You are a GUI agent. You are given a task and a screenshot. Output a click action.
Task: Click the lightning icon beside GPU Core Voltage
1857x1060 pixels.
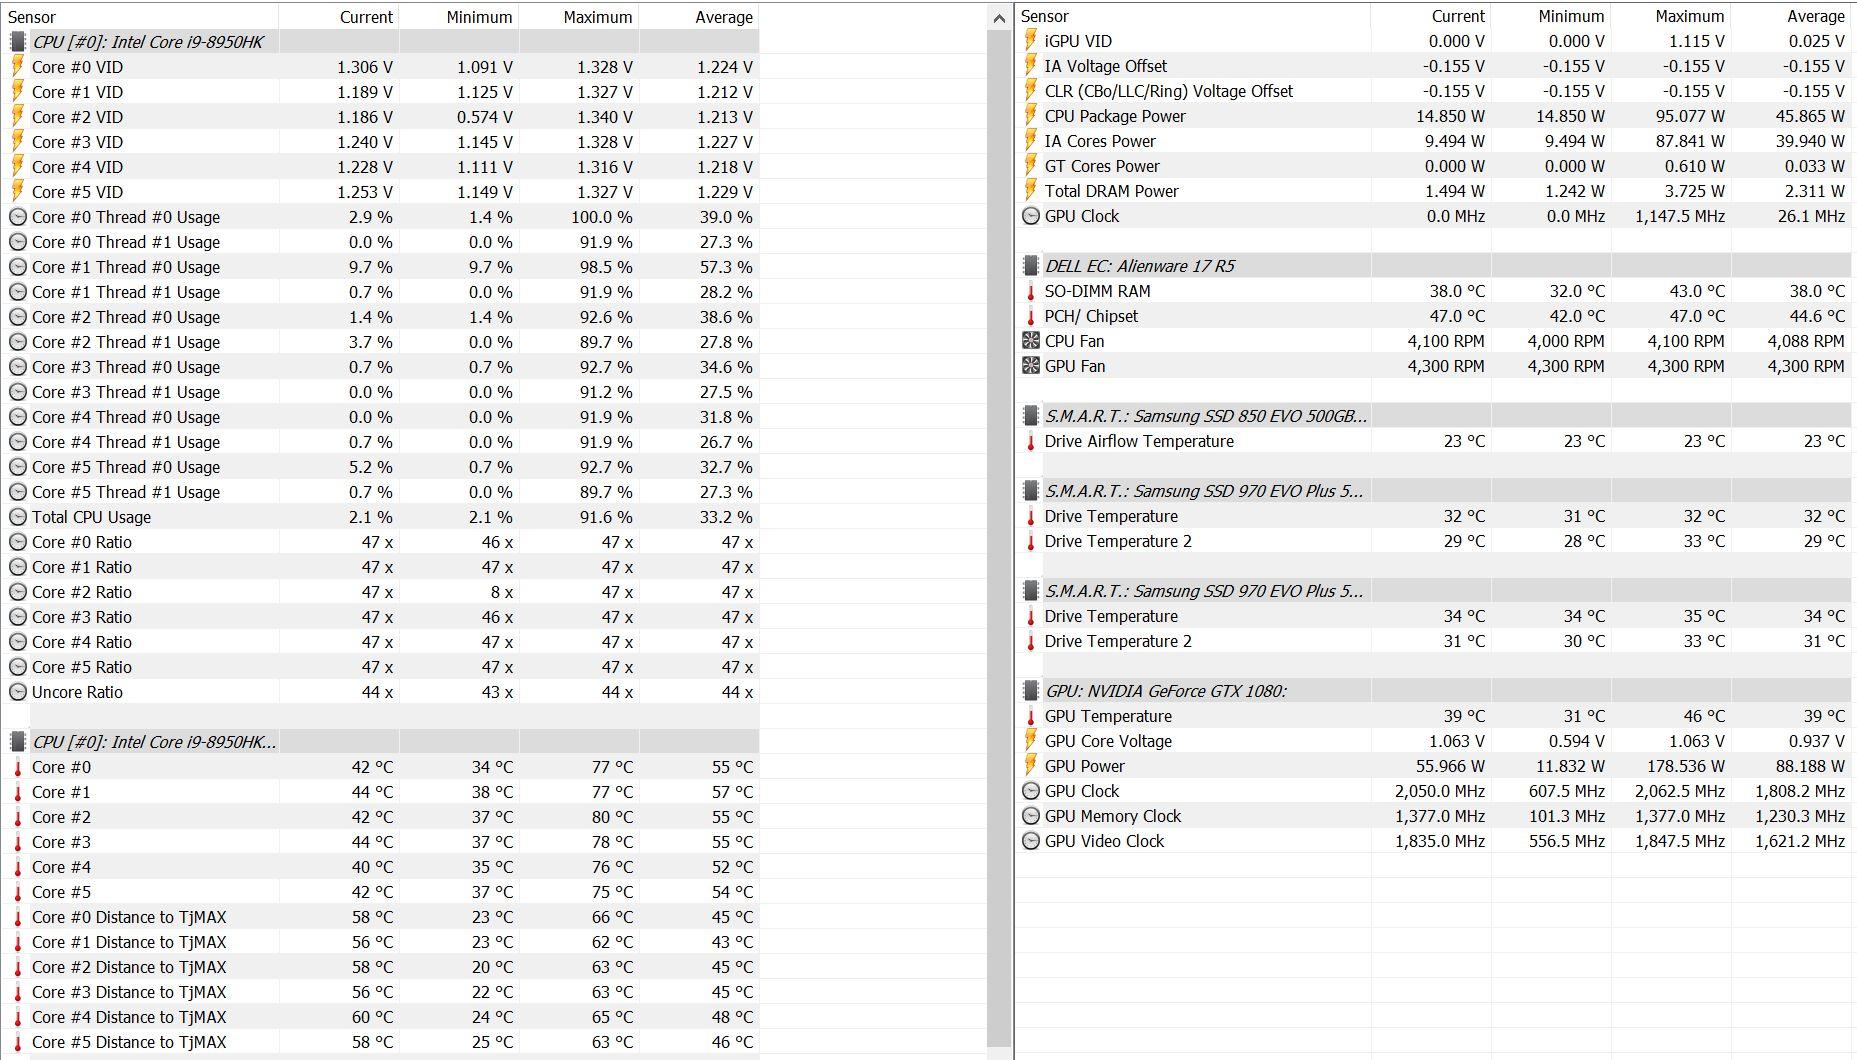click(1031, 741)
